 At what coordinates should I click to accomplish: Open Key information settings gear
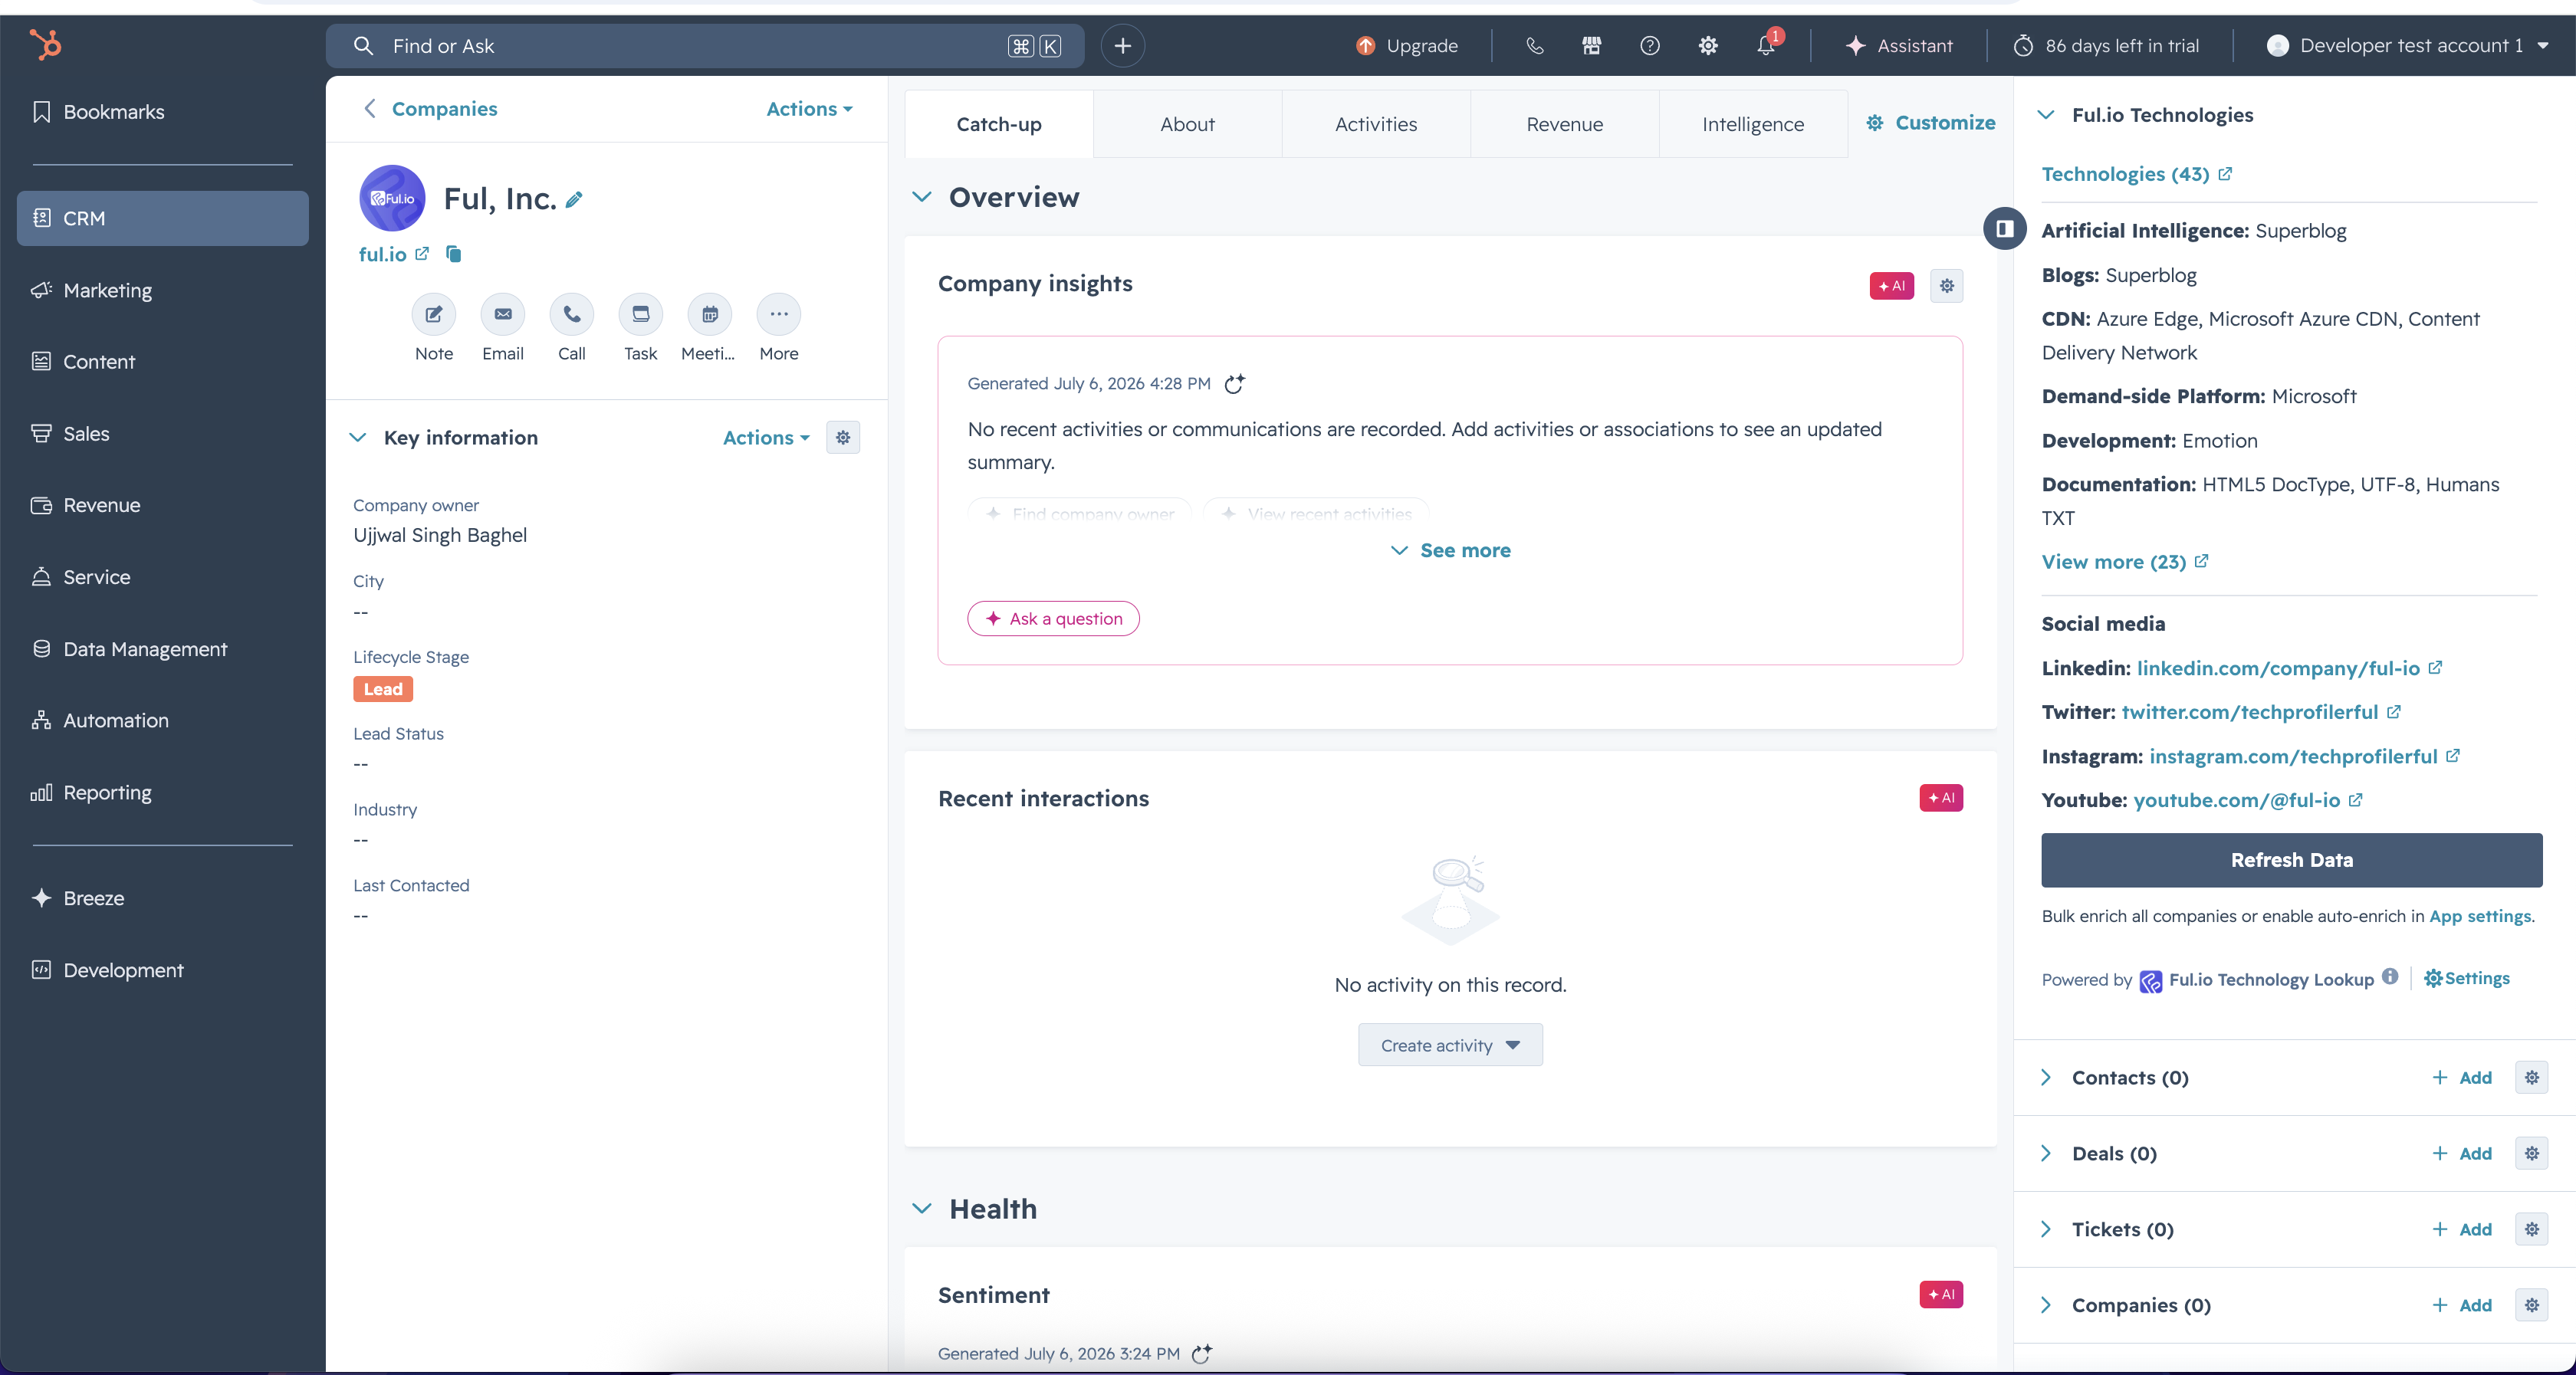[843, 437]
